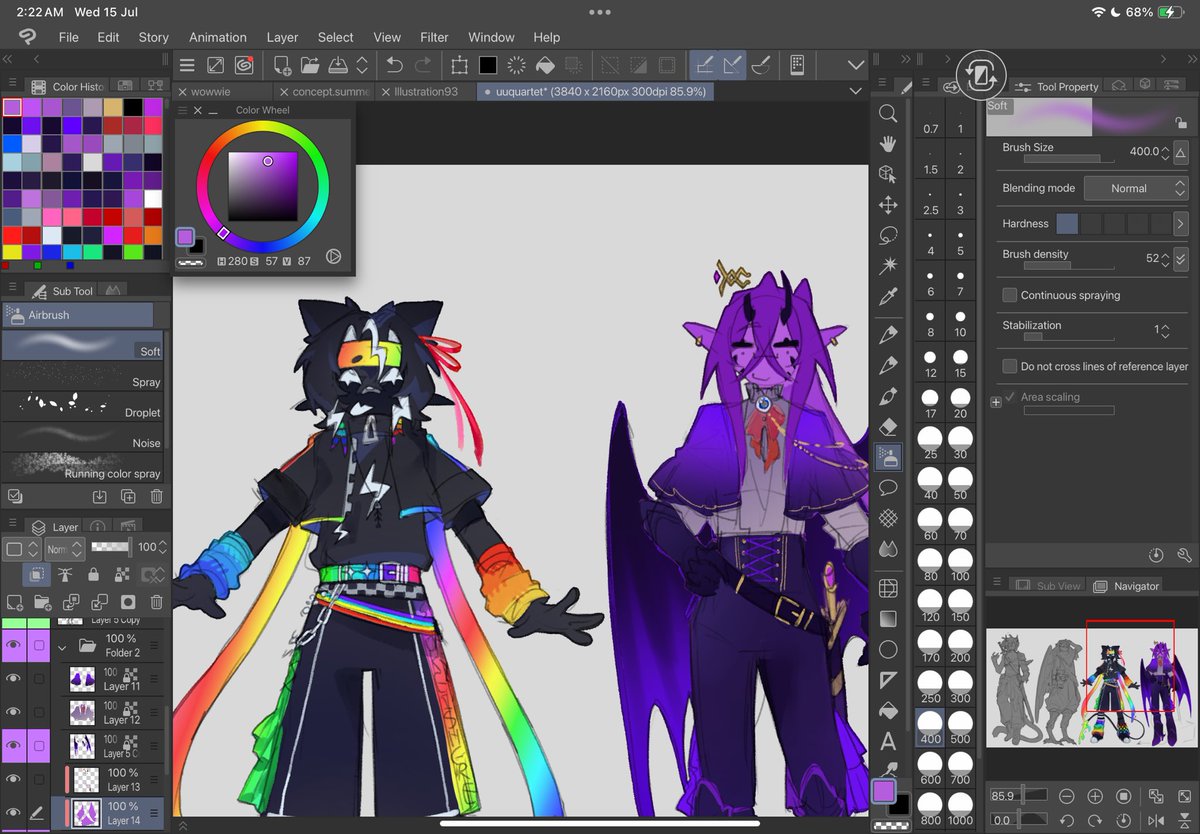The height and width of the screenshot is (834, 1200).
Task: Select the Spray sub tool
Action: [x=83, y=376]
